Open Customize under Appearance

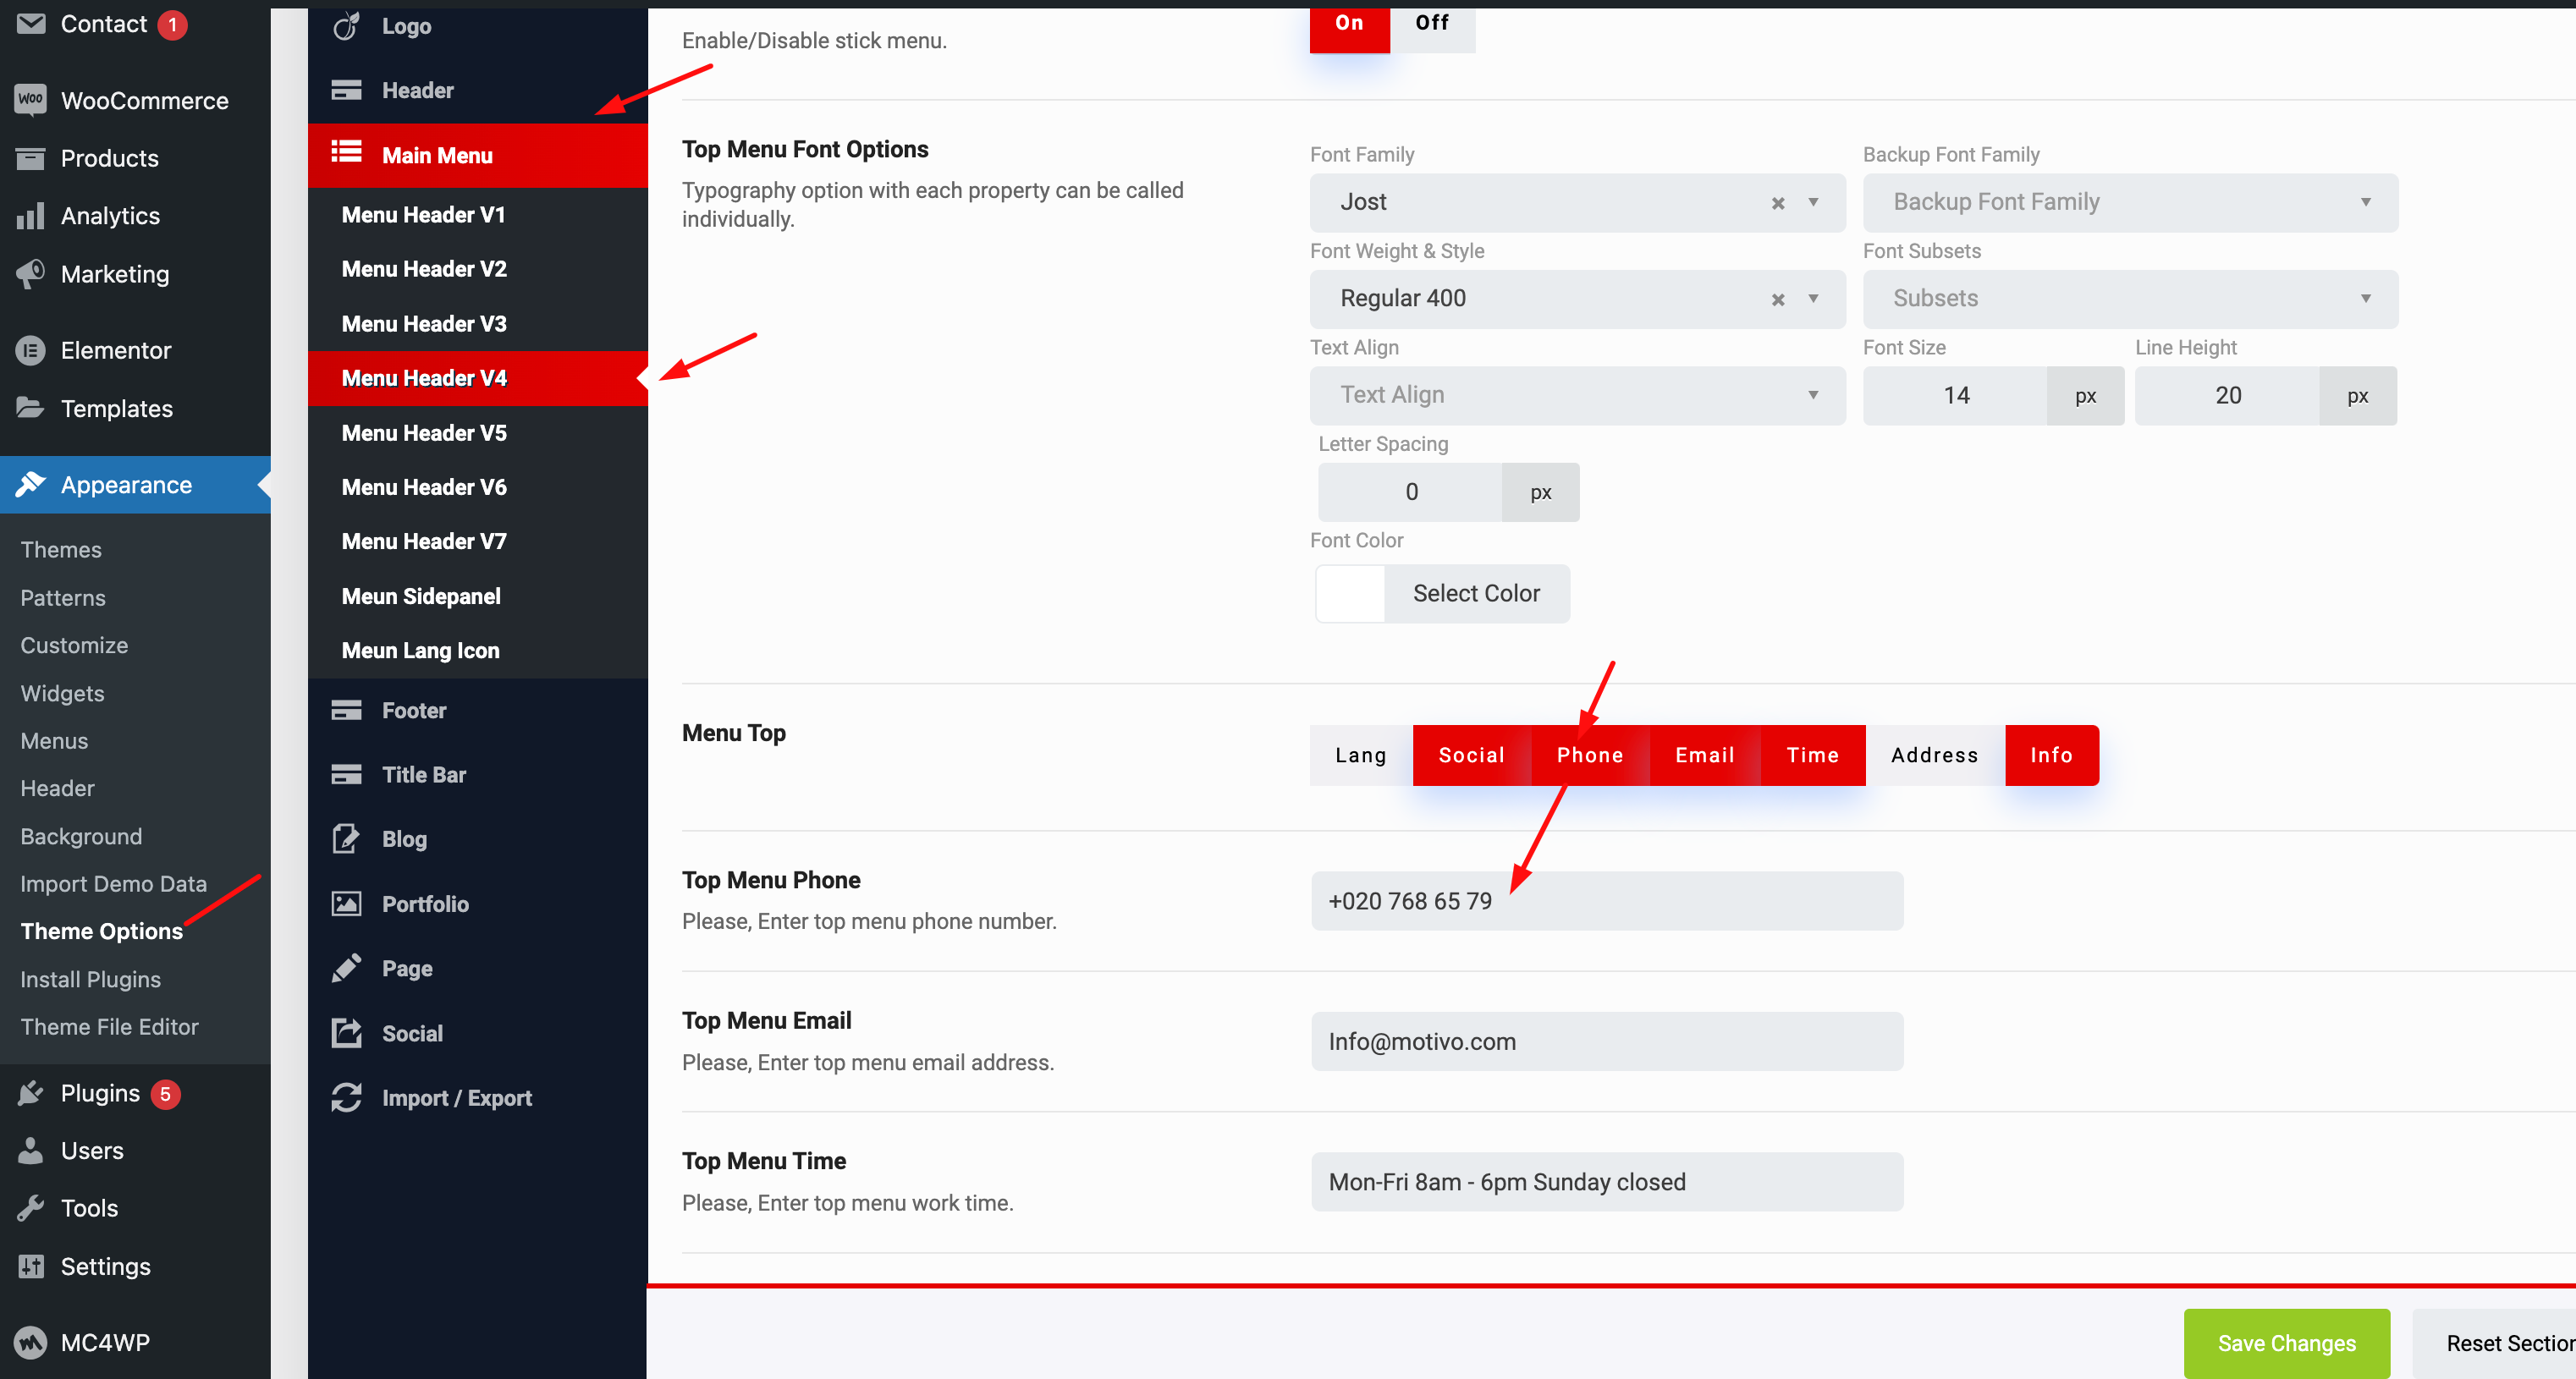74,645
